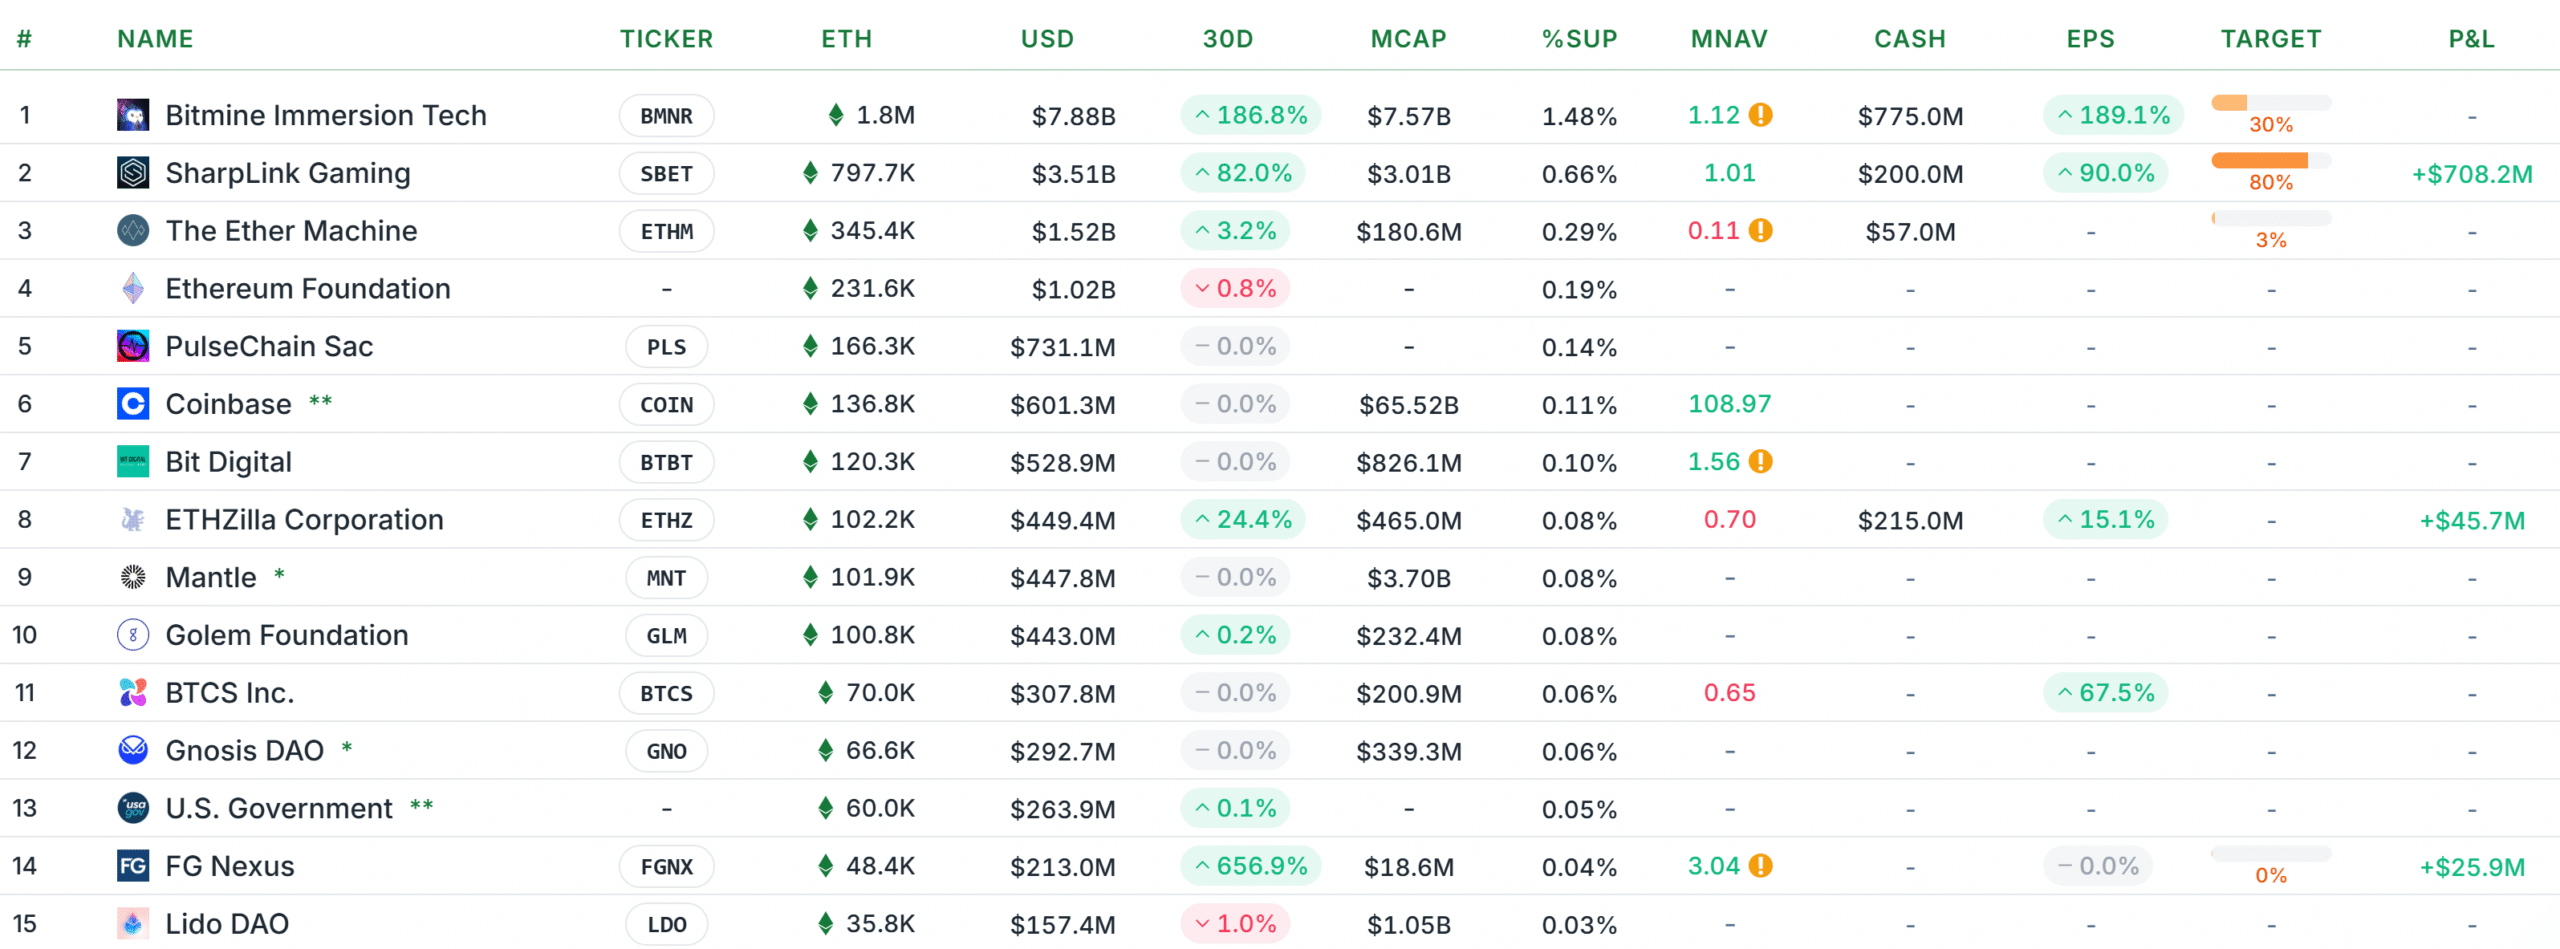This screenshot has width=2560, height=949.
Task: Click SharpLink Gaming's 80% target progress bar
Action: click(x=2270, y=161)
